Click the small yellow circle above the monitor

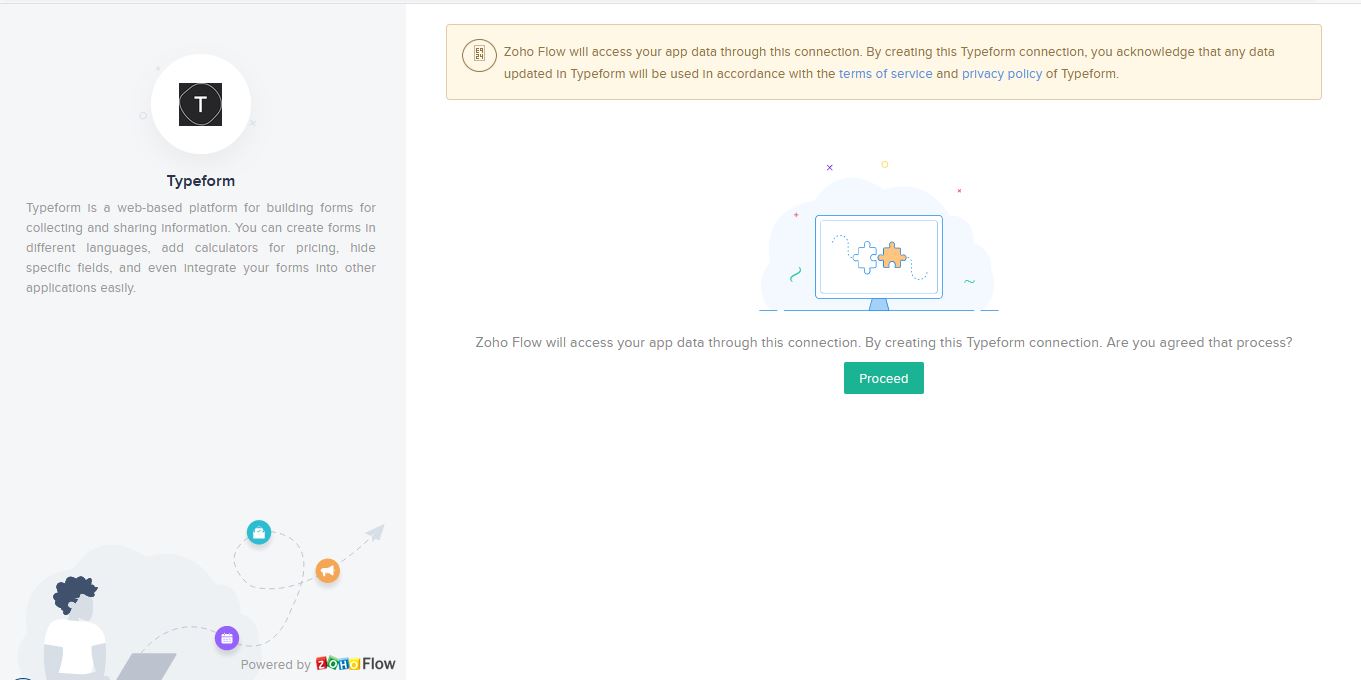pos(884,164)
